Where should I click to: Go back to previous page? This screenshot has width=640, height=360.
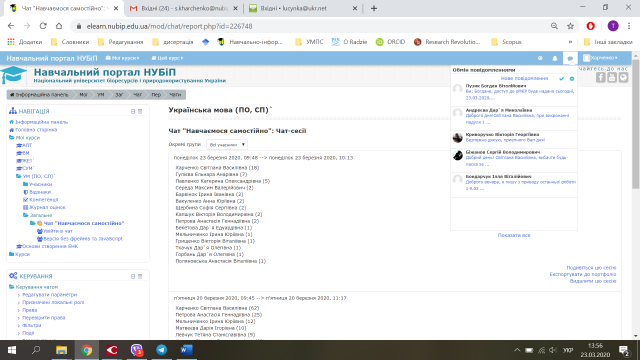pos(11,26)
